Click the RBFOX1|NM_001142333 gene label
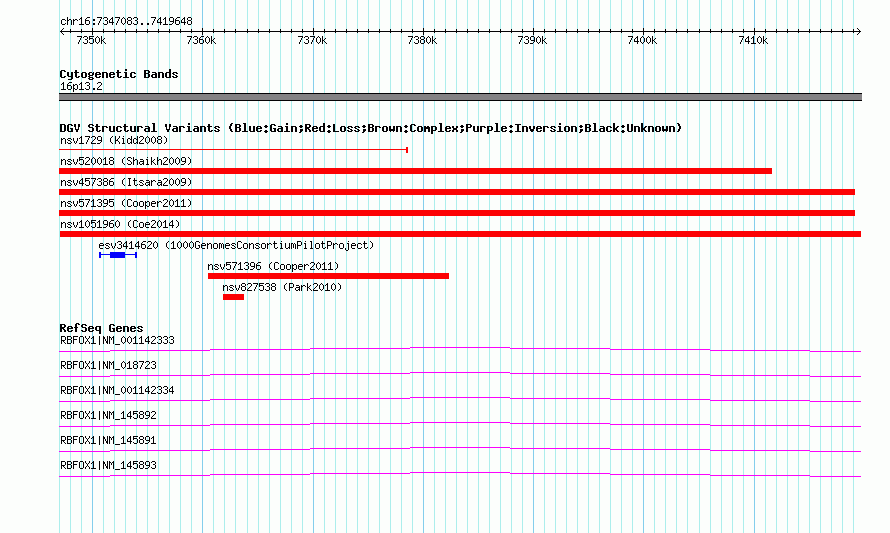Viewport: 890px width, 533px height. 117,341
